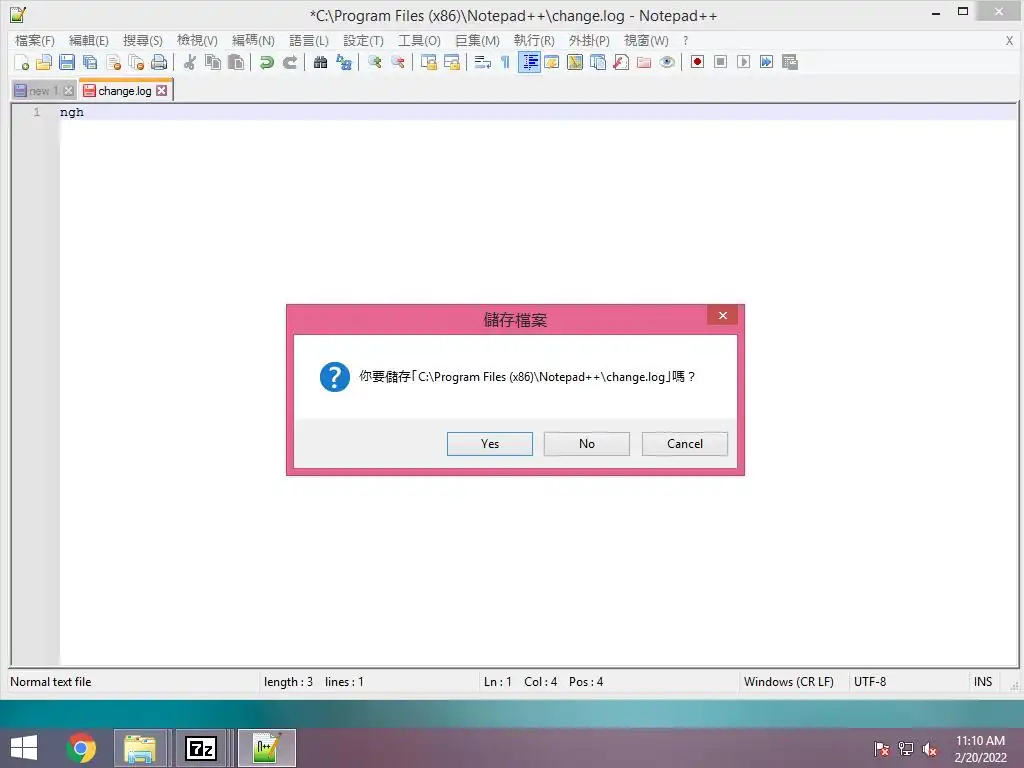Image resolution: width=1024 pixels, height=768 pixels.
Task: Open the Windows Start button
Action: [x=24, y=748]
